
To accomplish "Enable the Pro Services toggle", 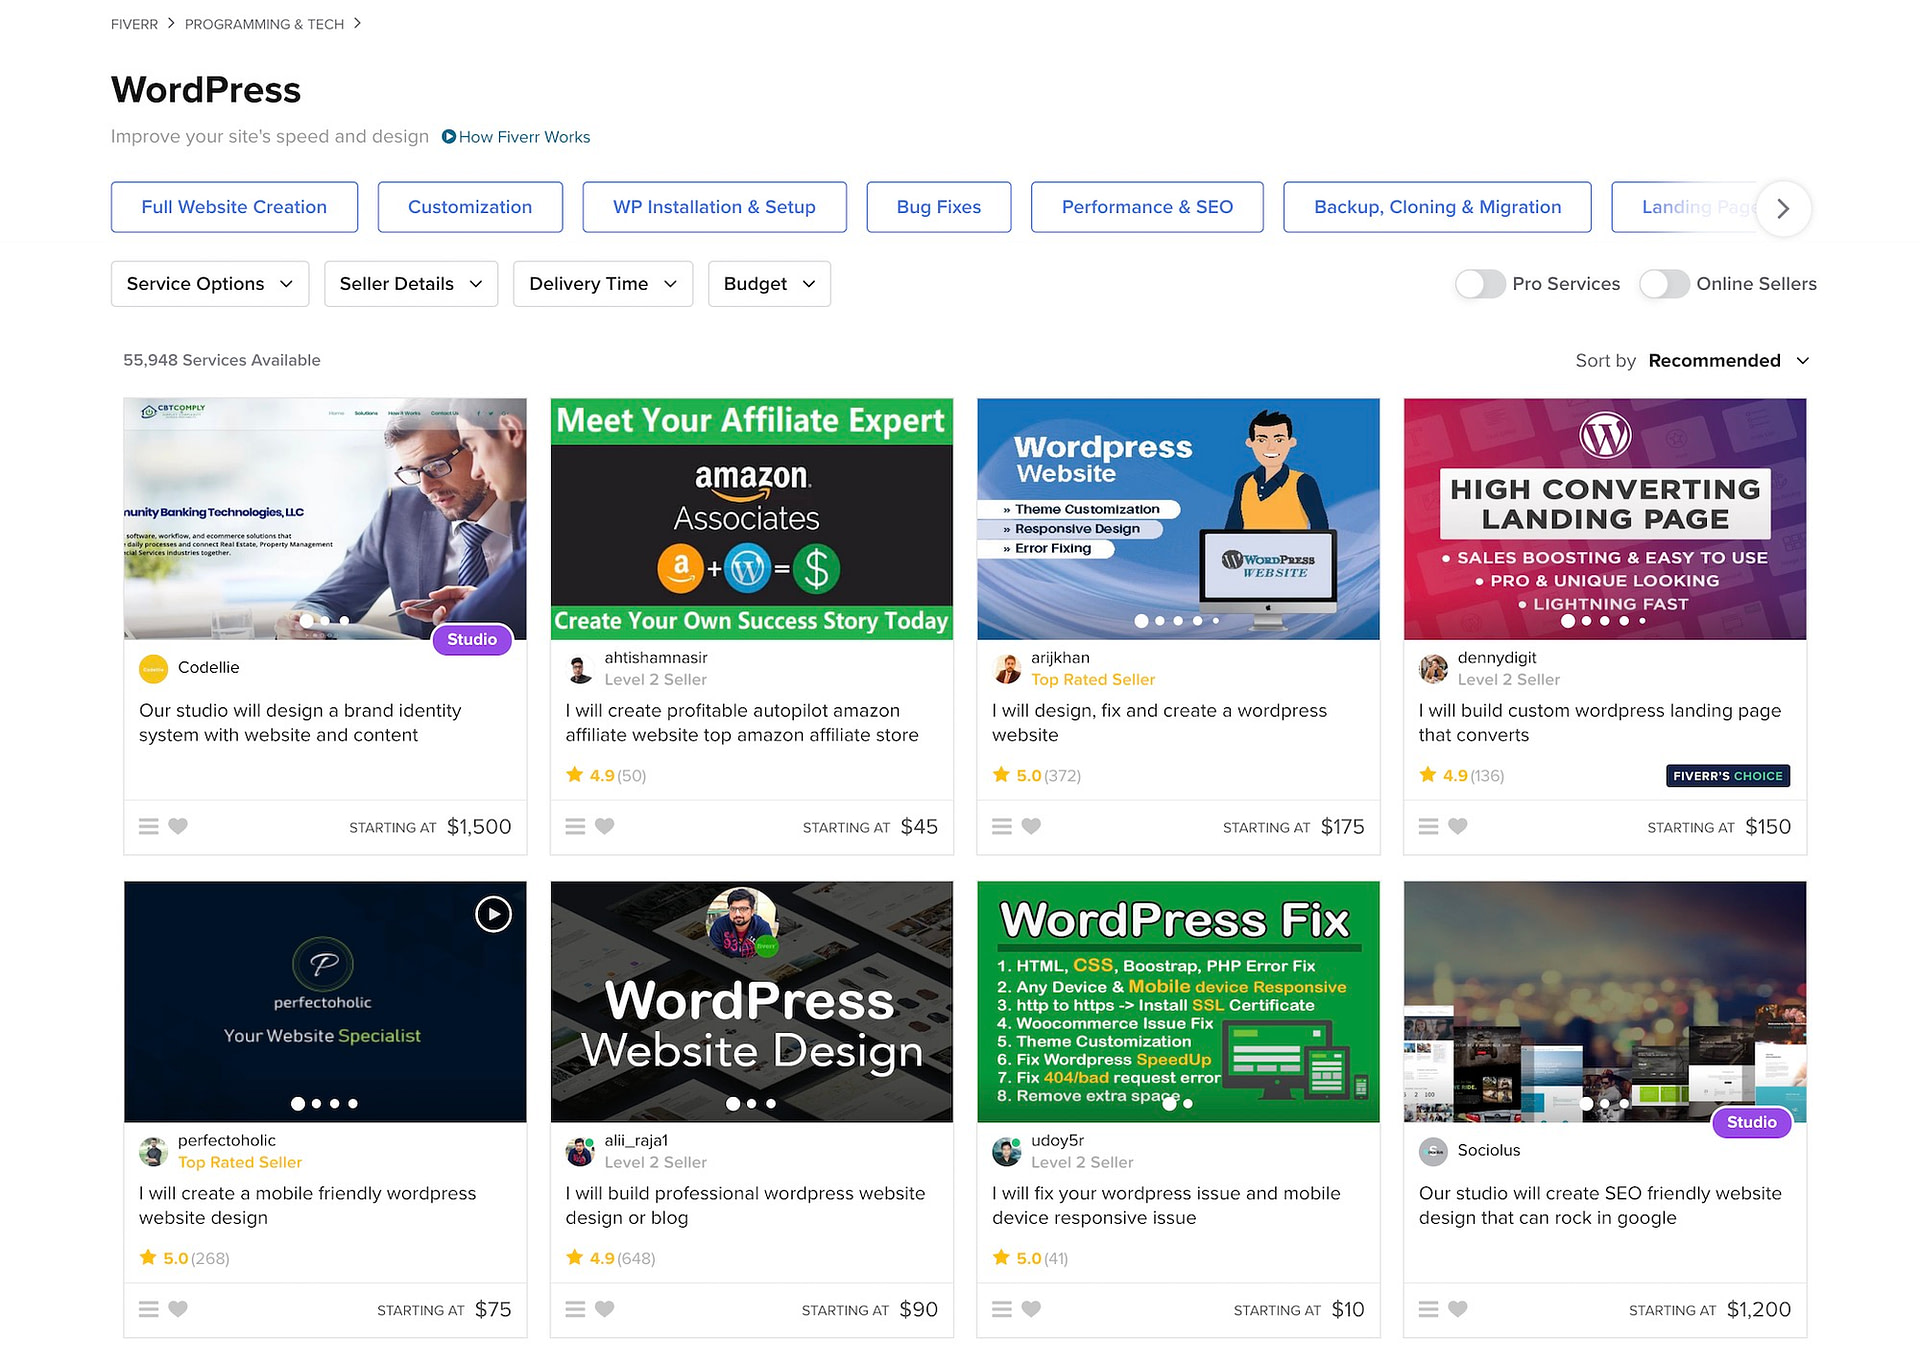I will coord(1480,284).
